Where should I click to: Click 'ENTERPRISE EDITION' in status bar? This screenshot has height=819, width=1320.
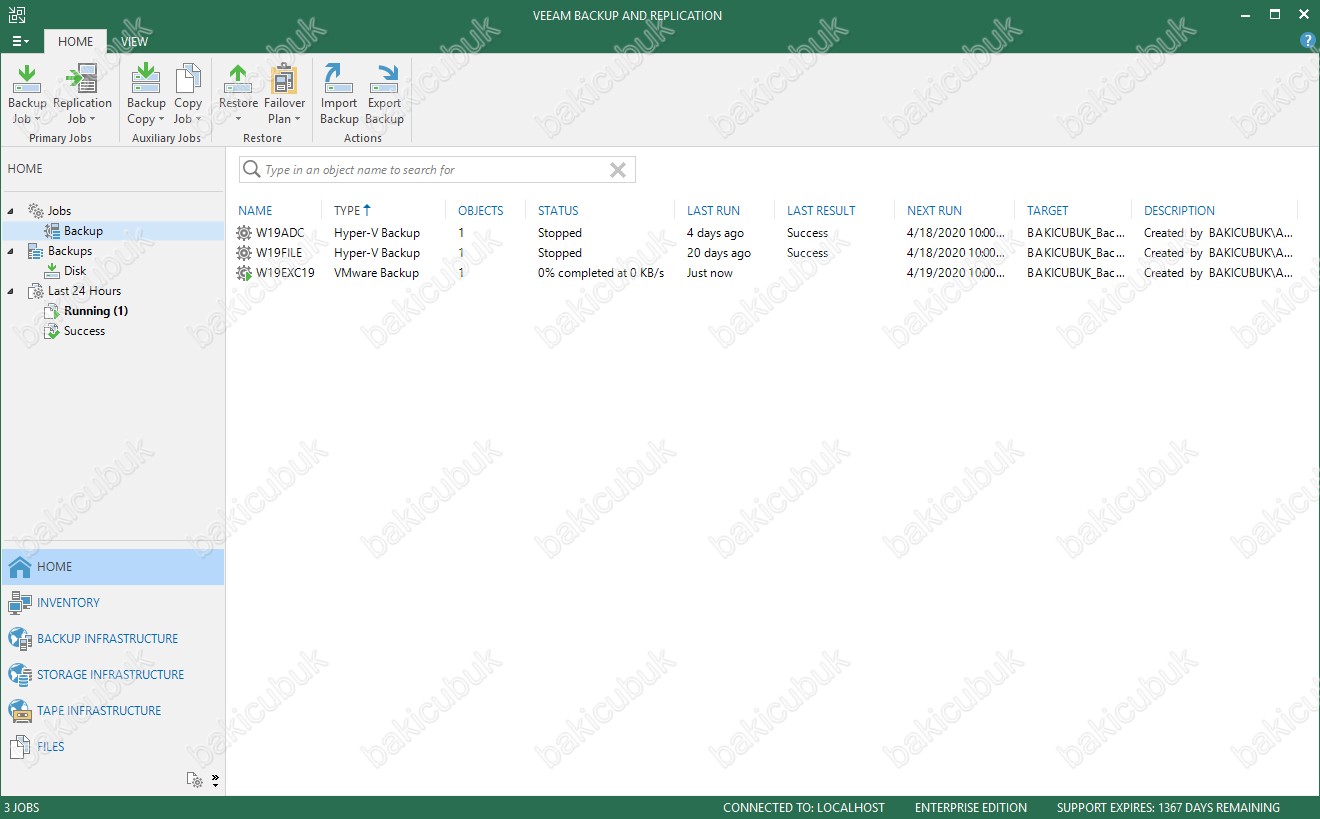coord(971,808)
